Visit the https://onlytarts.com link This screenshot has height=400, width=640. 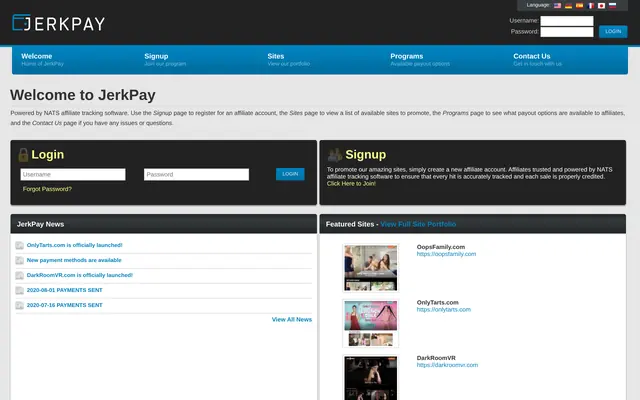click(444, 309)
